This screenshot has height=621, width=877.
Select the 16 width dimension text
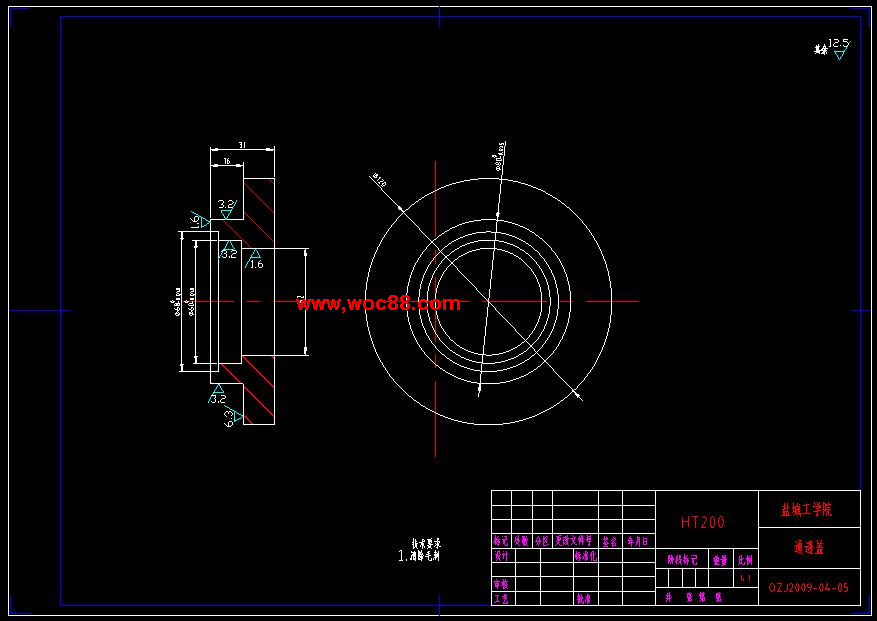tap(227, 161)
